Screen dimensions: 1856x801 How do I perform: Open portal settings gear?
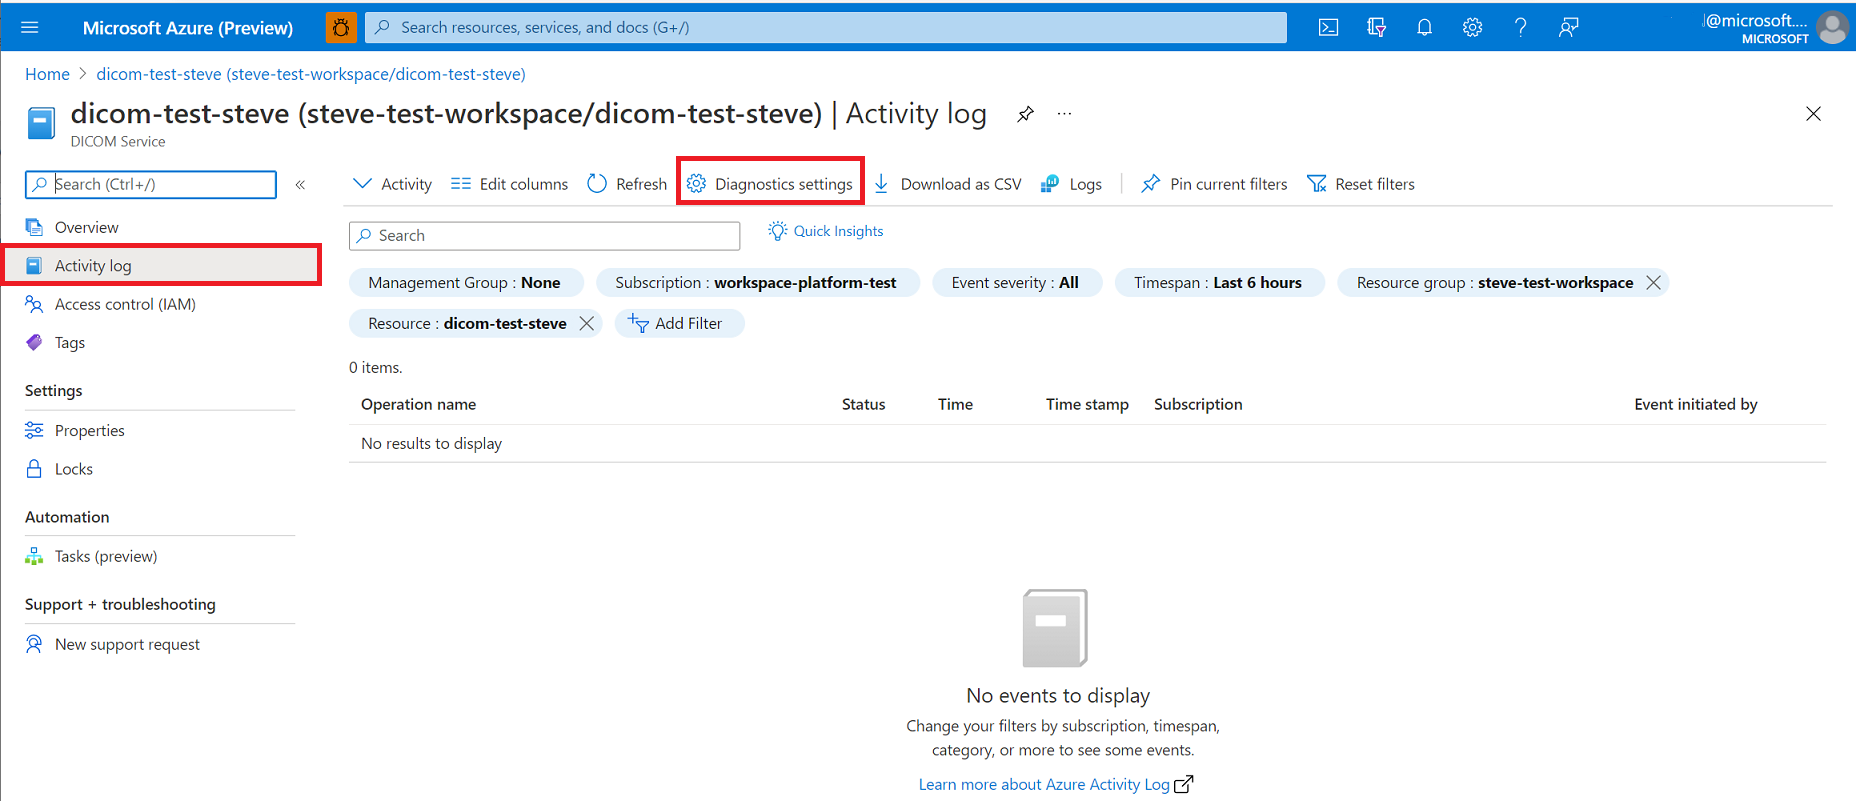[1472, 27]
